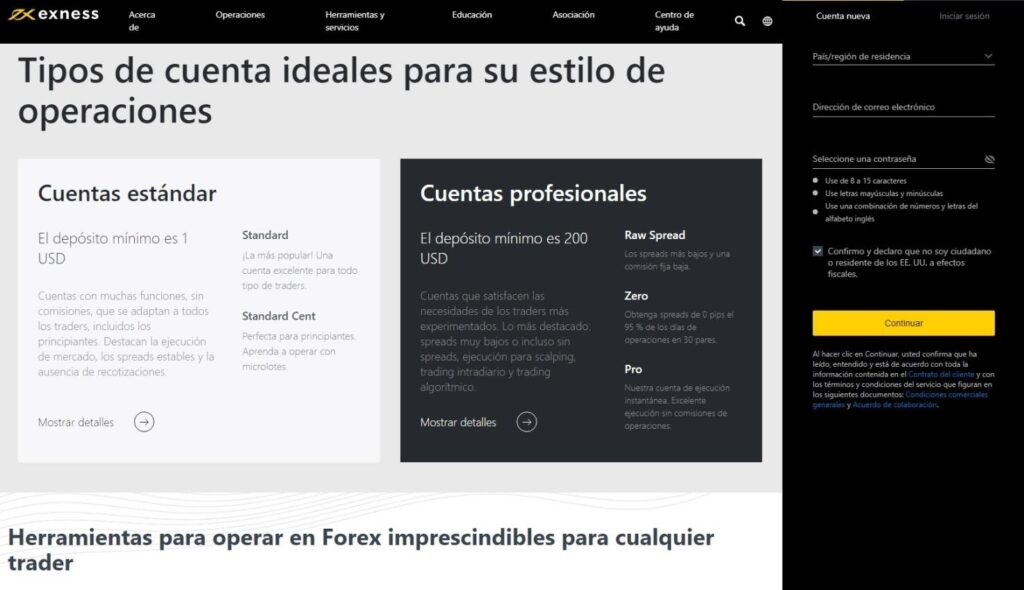Open the Contrato del cliente link
This screenshot has height=590, width=1024.
(x=940, y=374)
